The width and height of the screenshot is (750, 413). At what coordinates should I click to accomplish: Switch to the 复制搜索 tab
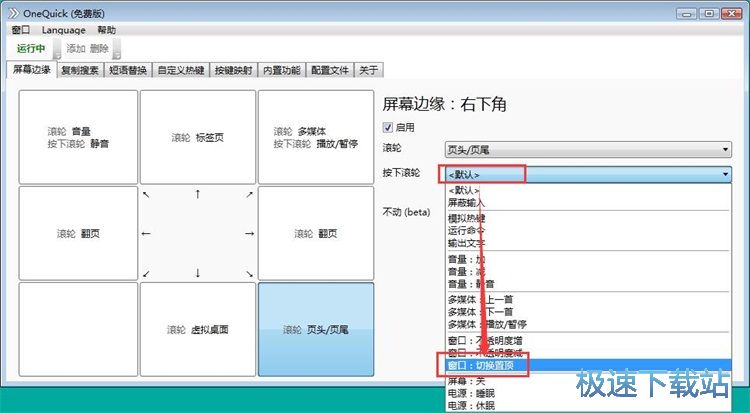(80, 70)
